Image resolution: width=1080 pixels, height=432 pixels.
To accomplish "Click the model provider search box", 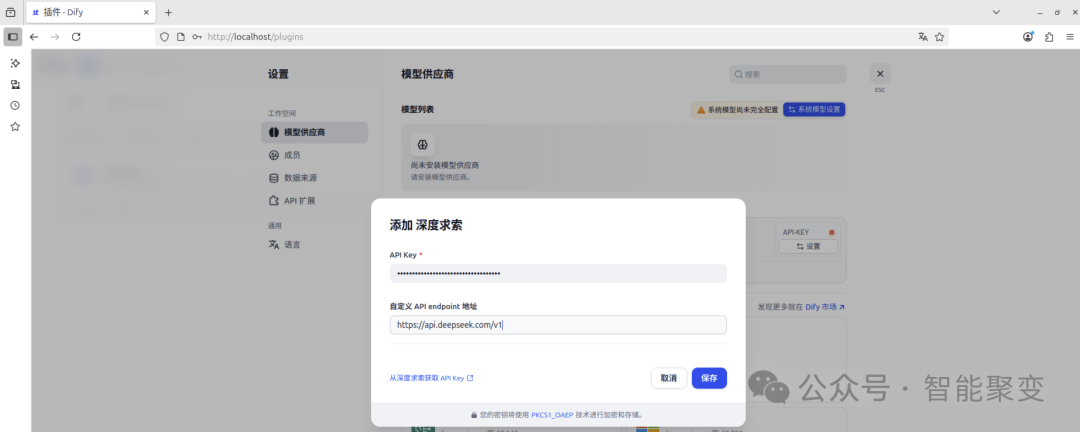I will (x=787, y=74).
